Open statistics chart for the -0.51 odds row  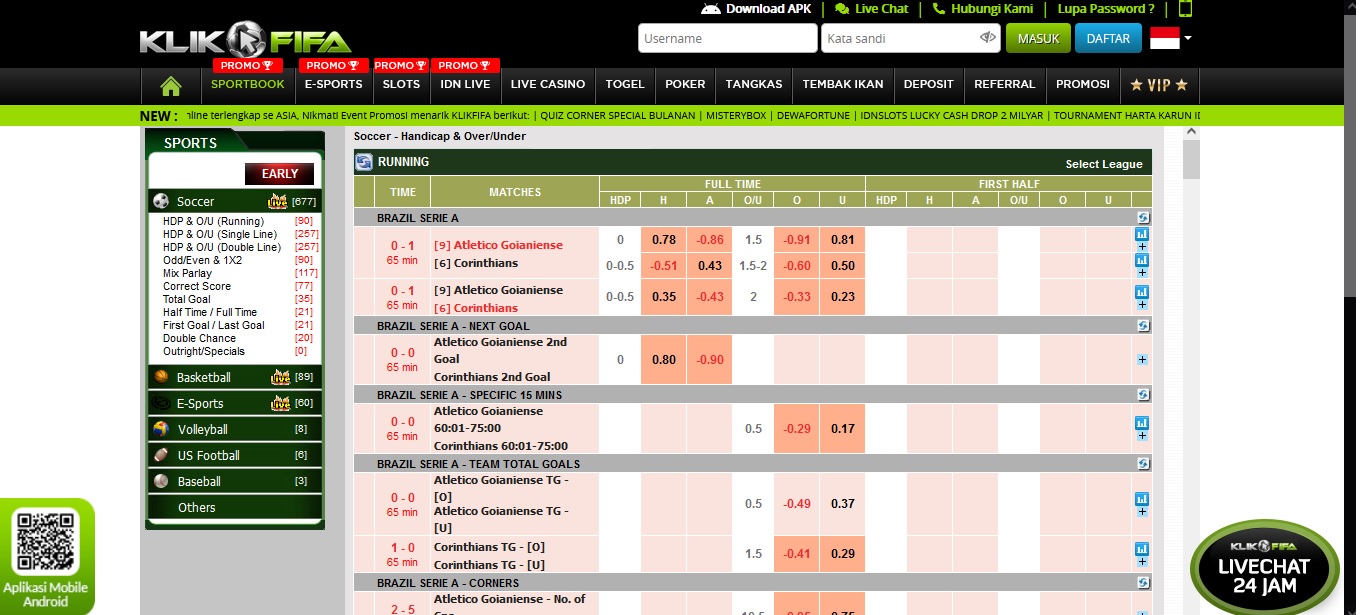point(1142,260)
